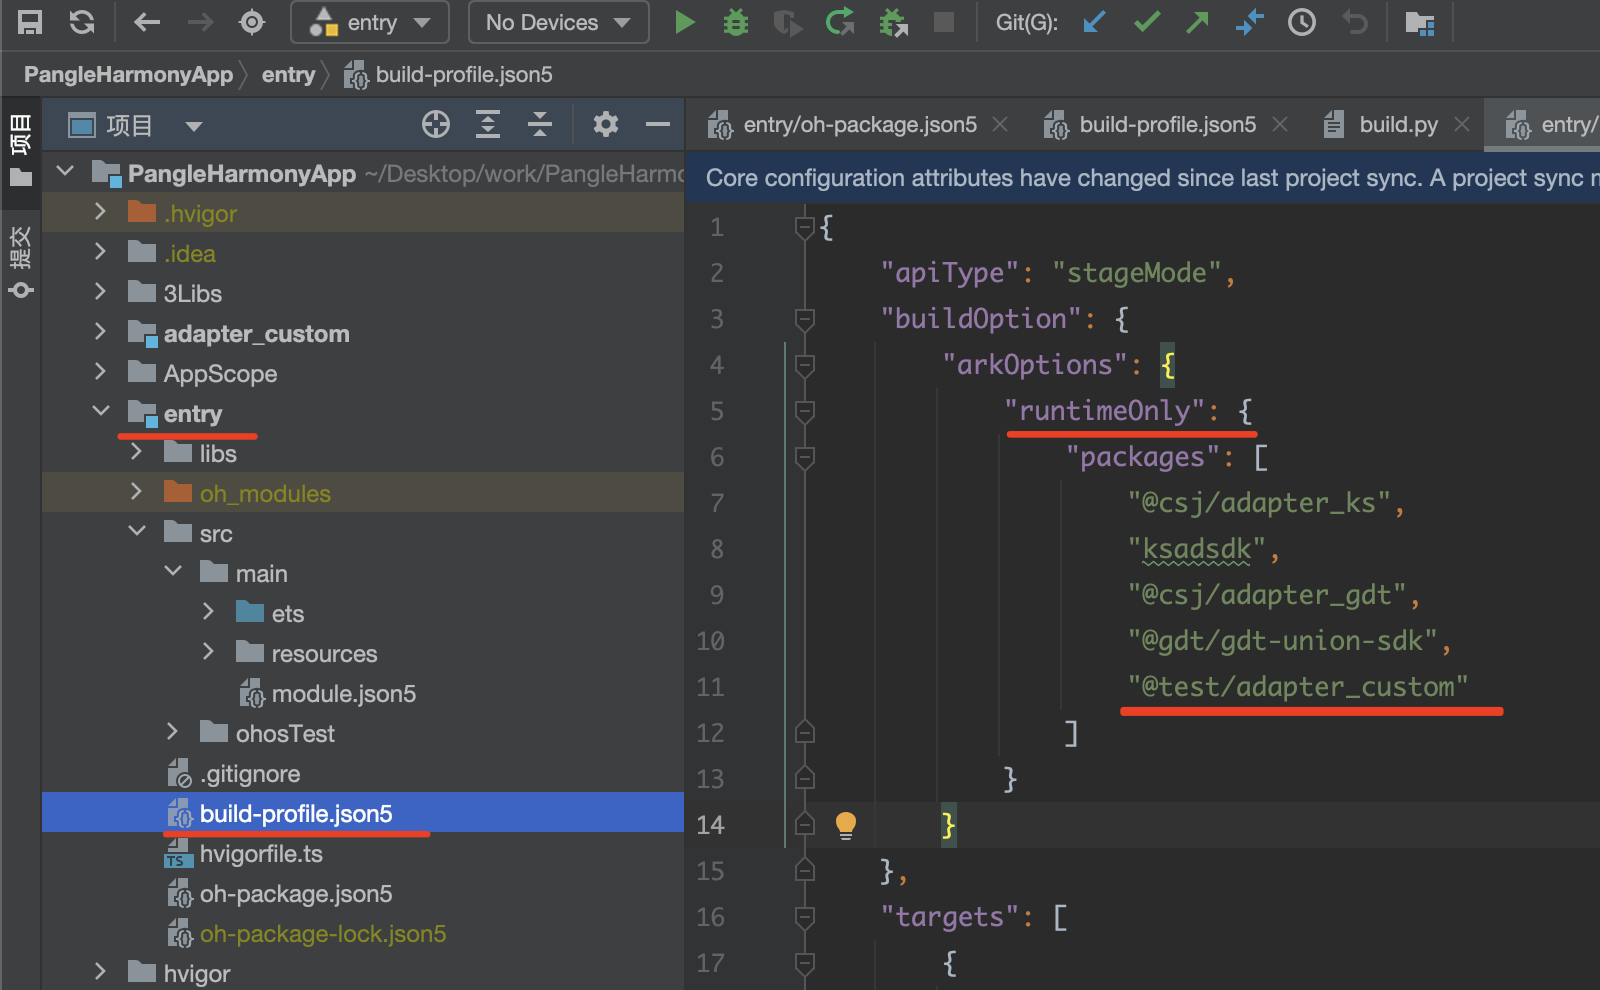Click the yellow lightbulb quick-fix icon
This screenshot has width=1600, height=990.
(845, 824)
